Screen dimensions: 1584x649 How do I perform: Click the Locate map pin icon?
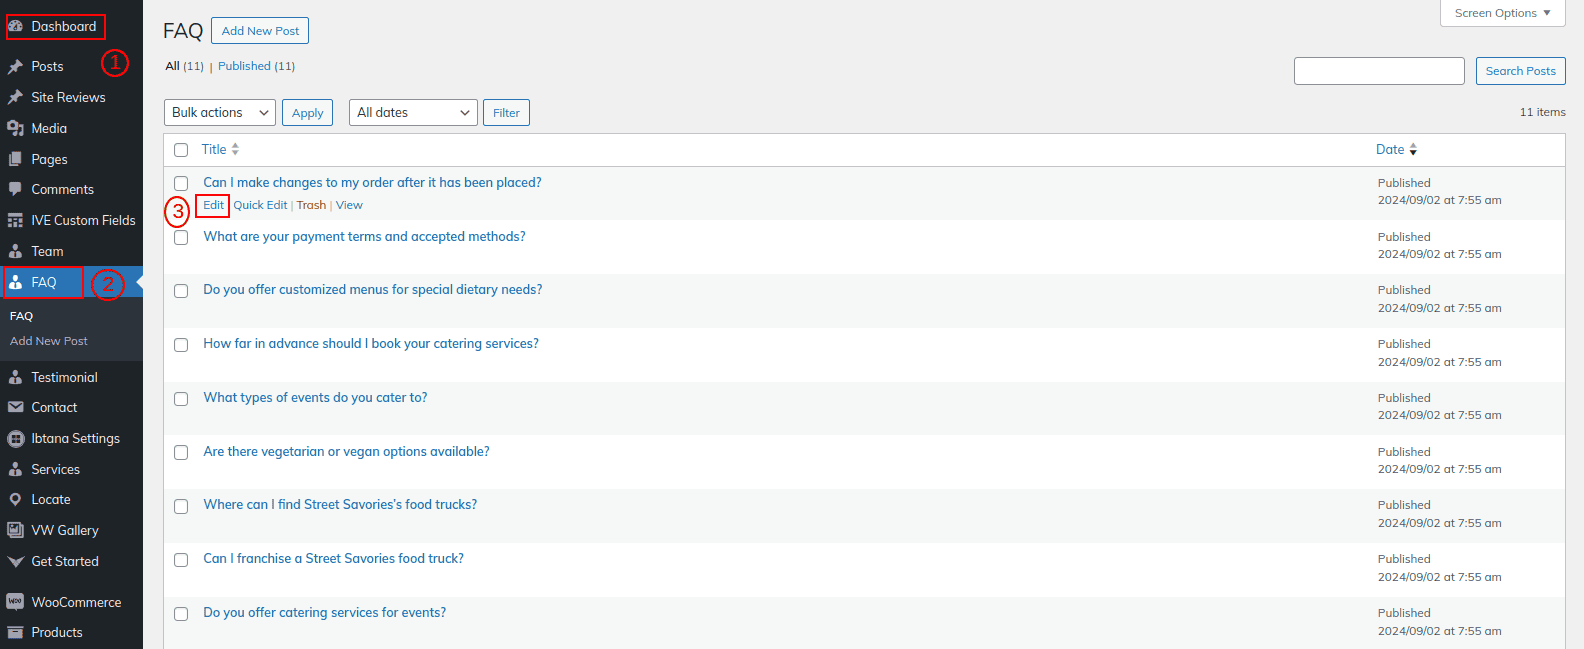pyautogui.click(x=16, y=499)
